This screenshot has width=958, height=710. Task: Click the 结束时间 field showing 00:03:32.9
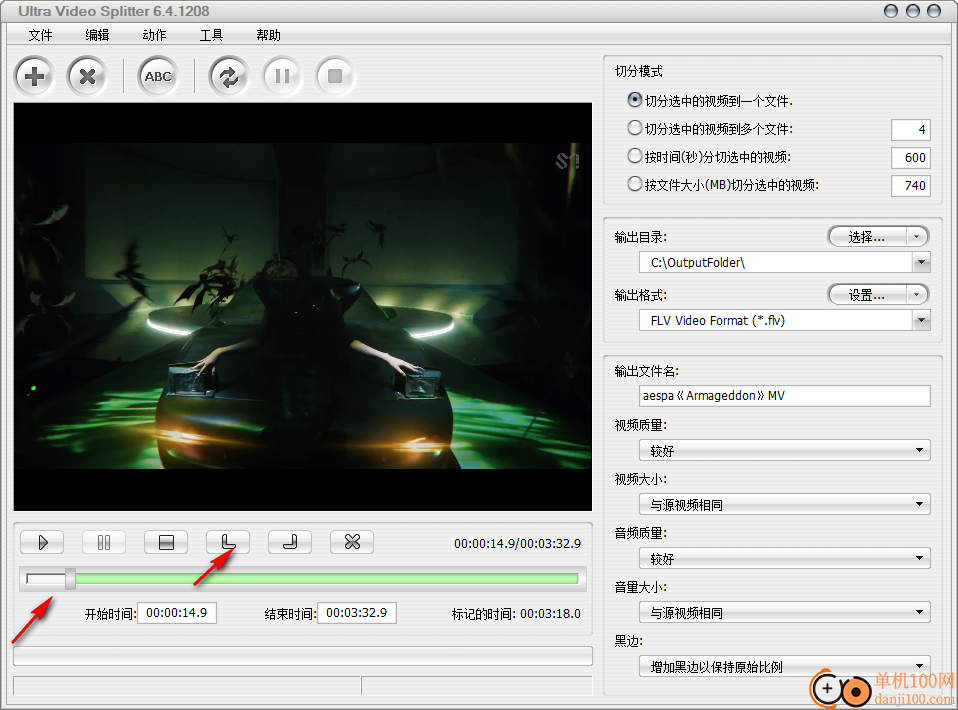357,613
